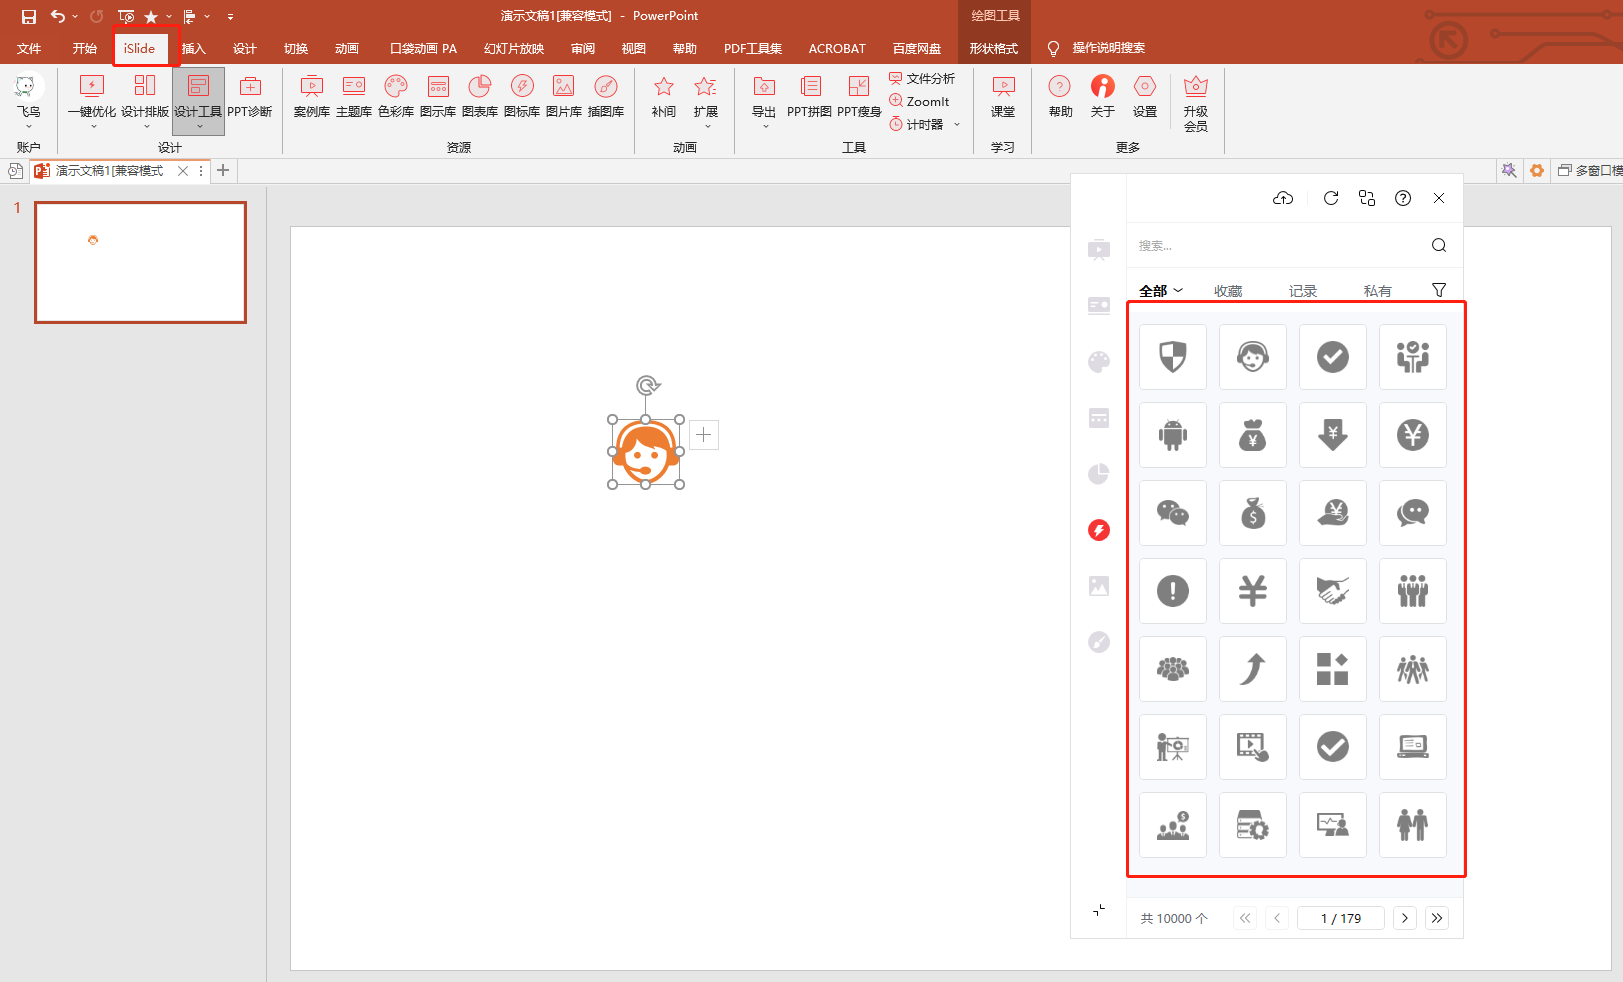Image resolution: width=1623 pixels, height=982 pixels.
Task: Open the iSlide 关于 about dialog
Action: pyautogui.click(x=1103, y=97)
